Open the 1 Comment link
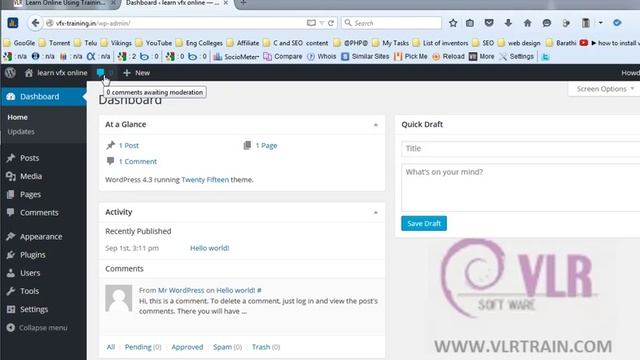The height and width of the screenshot is (360, 640). pyautogui.click(x=138, y=161)
